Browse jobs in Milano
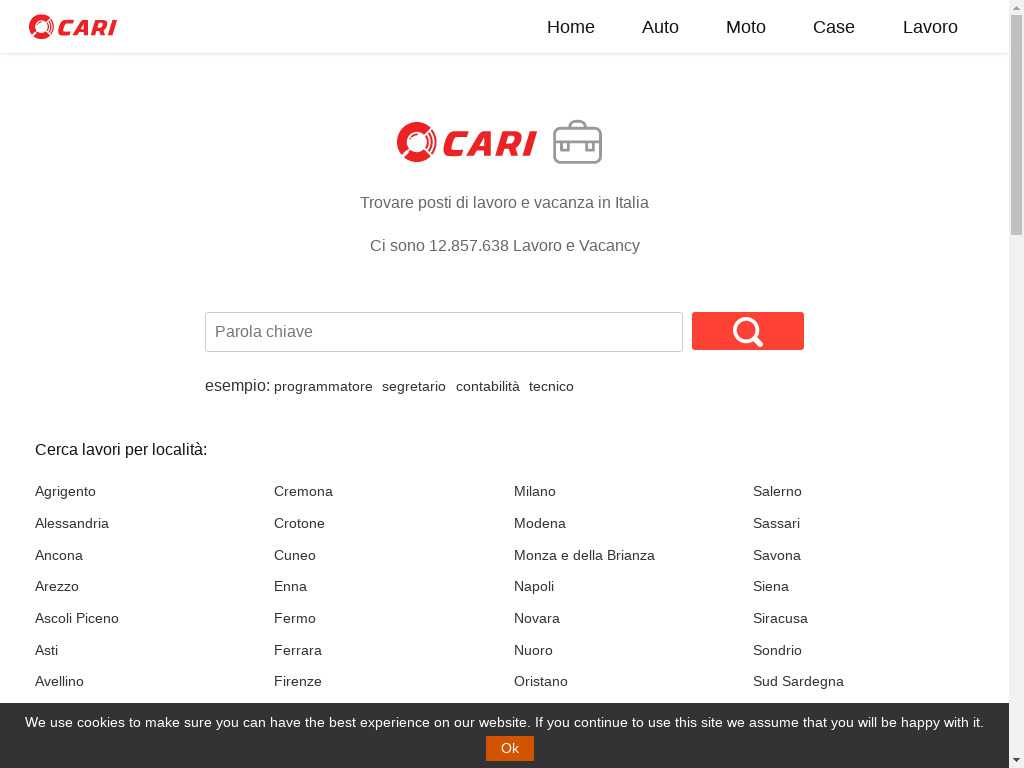Viewport: 1024px width, 768px height. coord(534,491)
